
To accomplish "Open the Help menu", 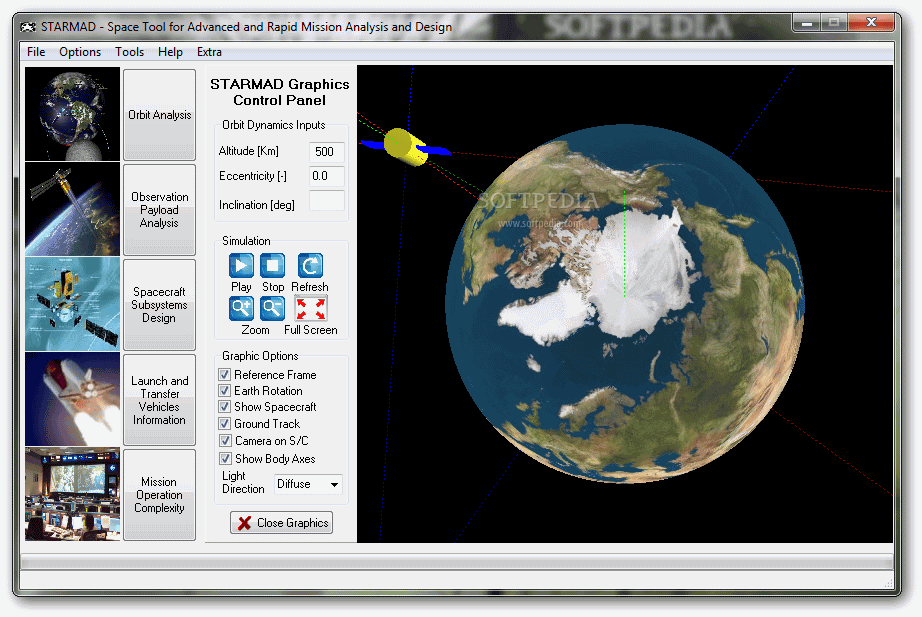I will click(x=170, y=52).
